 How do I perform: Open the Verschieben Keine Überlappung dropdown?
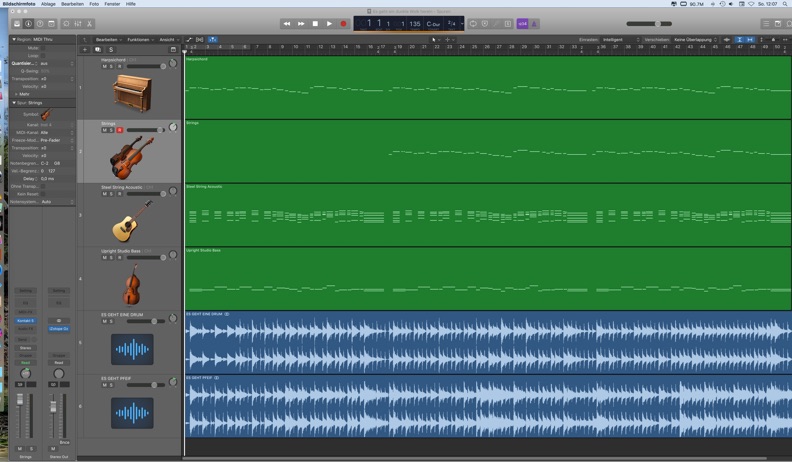point(696,39)
